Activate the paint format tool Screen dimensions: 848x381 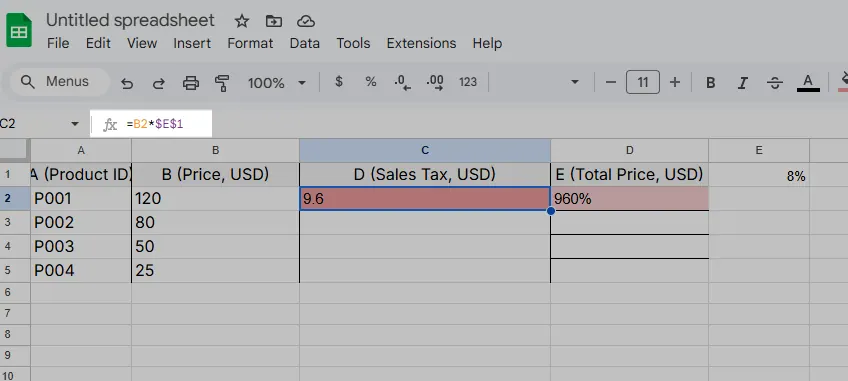pyautogui.click(x=222, y=83)
